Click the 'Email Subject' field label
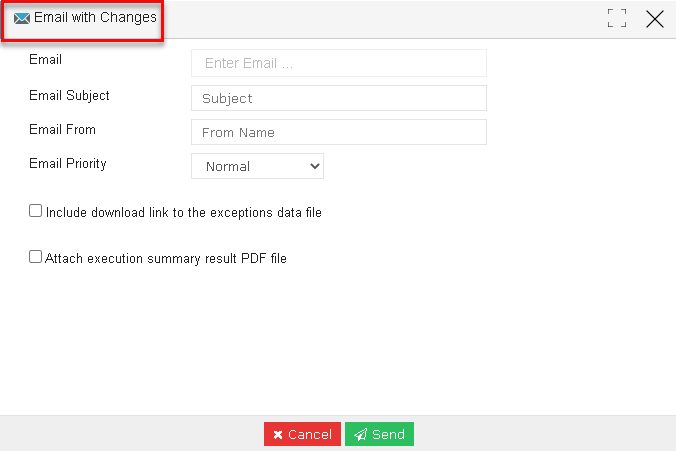This screenshot has width=676, height=451. [x=69, y=95]
